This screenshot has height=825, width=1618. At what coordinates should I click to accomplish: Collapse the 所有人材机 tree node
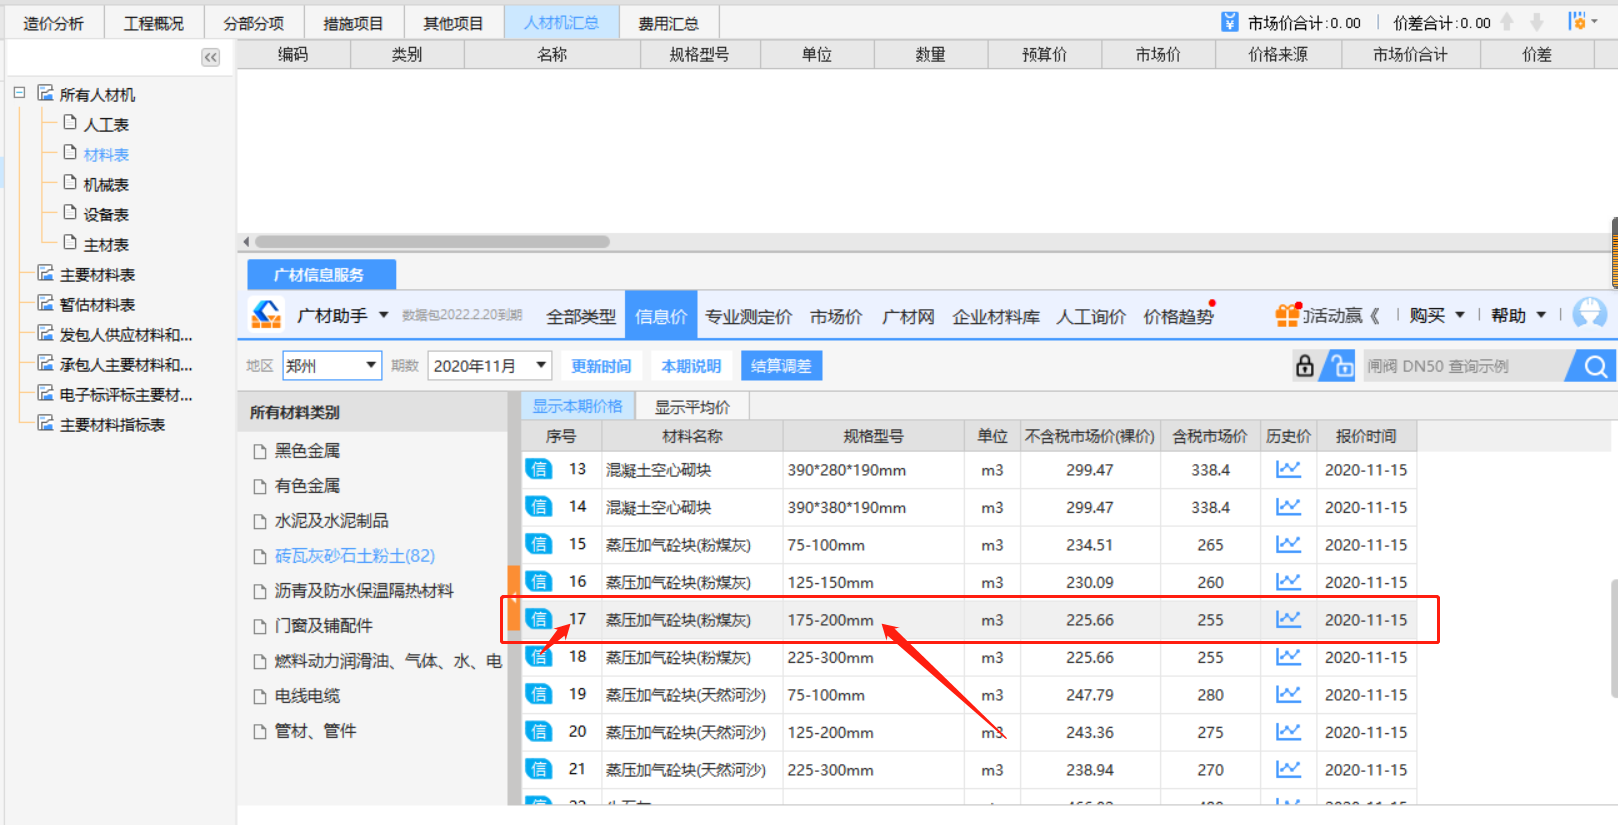point(19,93)
